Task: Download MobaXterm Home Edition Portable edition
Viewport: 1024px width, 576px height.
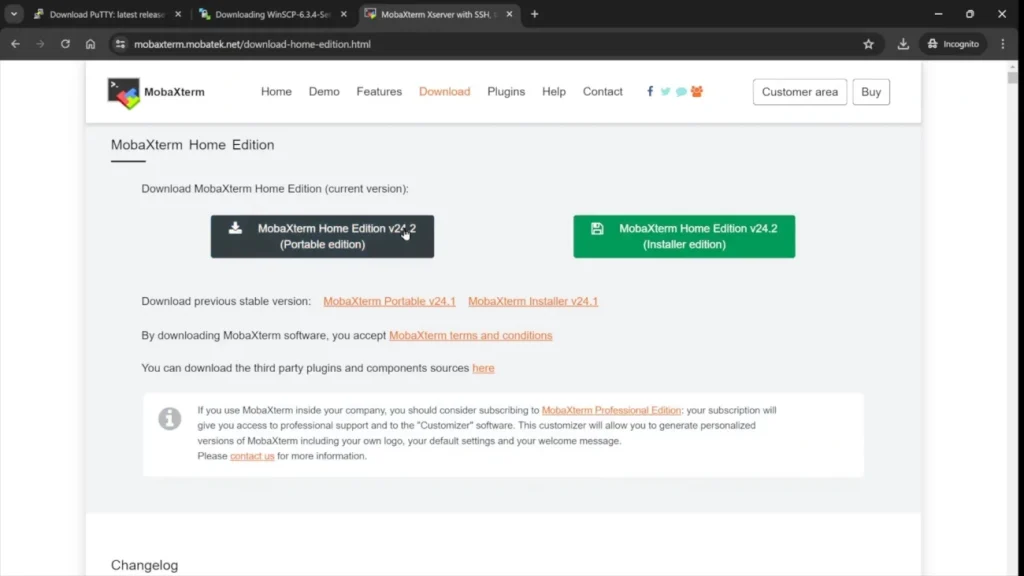Action: [322, 236]
